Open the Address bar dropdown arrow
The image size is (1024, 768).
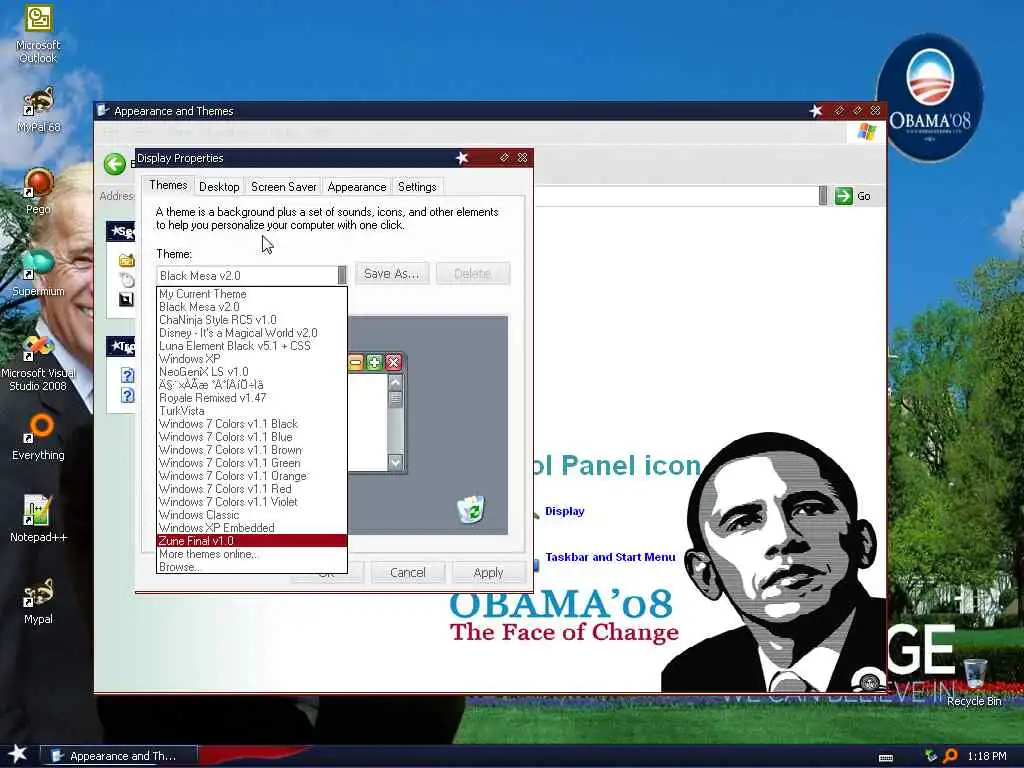[823, 196]
